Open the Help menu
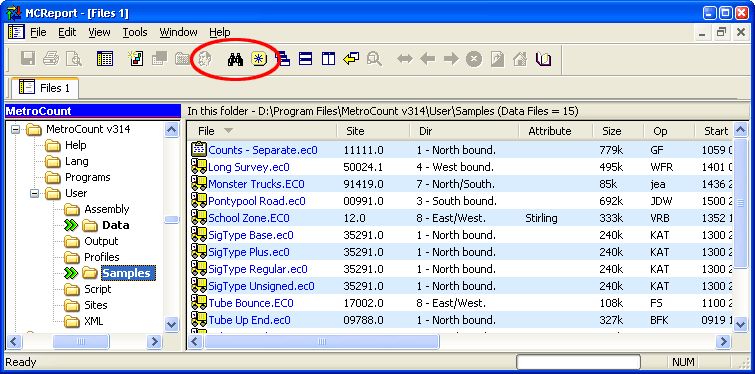 point(220,32)
